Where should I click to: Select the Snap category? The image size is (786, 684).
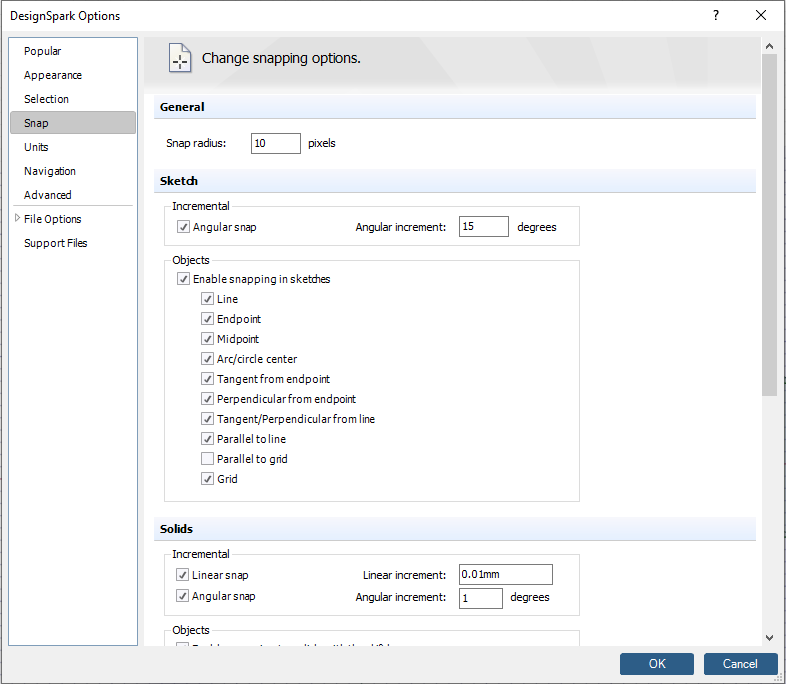pos(73,123)
